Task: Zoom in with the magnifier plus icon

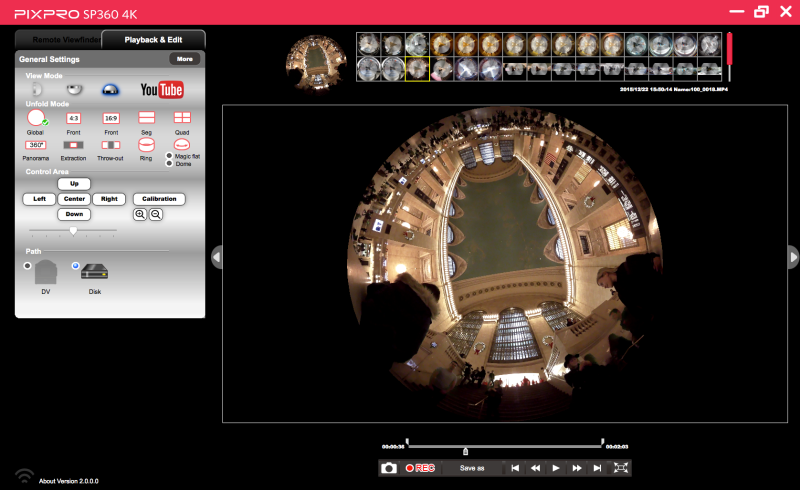Action: [x=139, y=214]
